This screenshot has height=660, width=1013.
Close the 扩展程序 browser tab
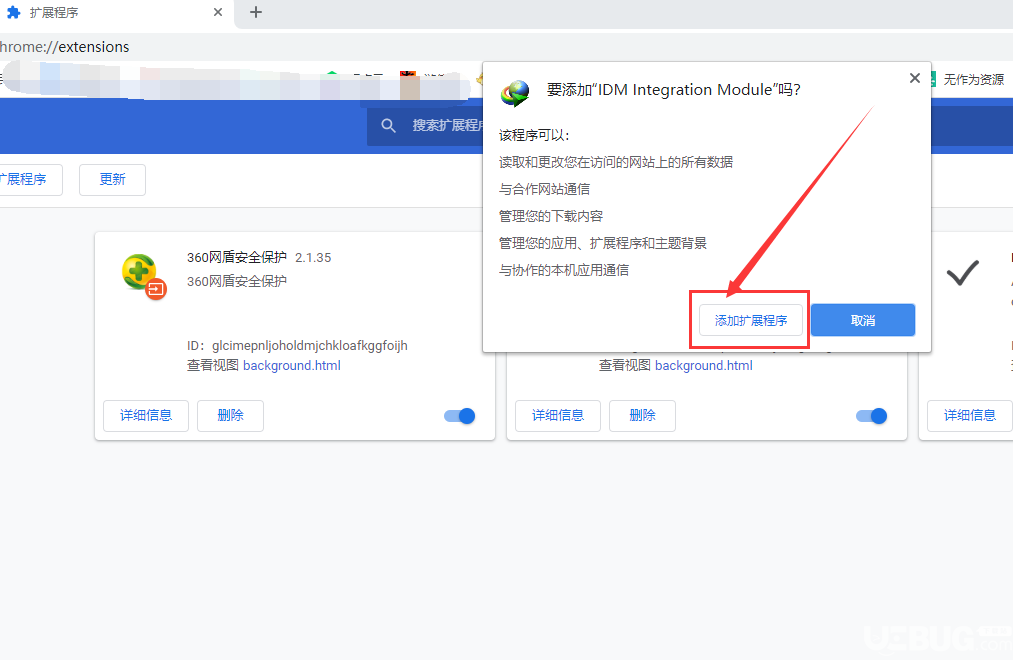pos(218,12)
